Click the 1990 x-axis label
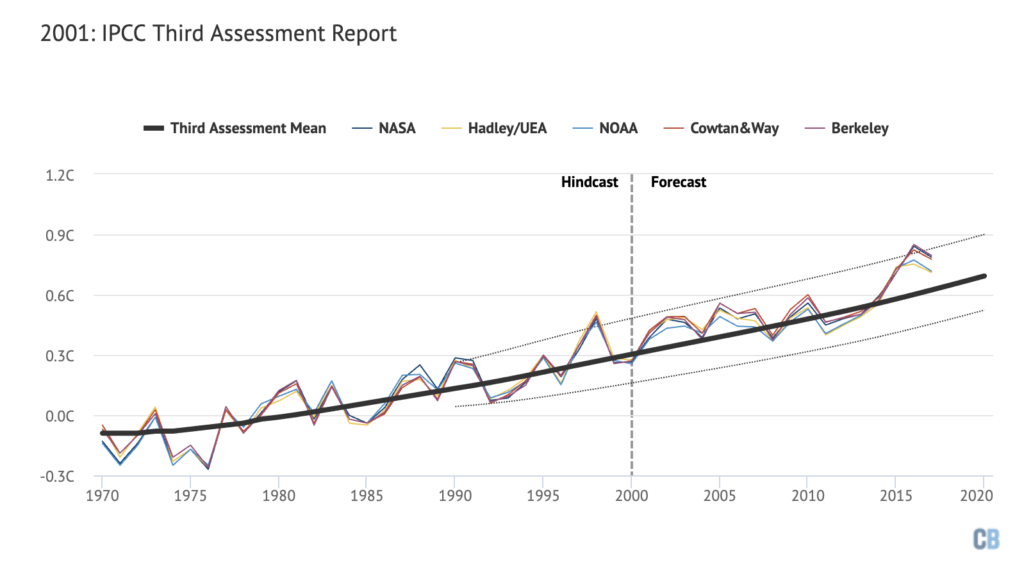 point(455,496)
